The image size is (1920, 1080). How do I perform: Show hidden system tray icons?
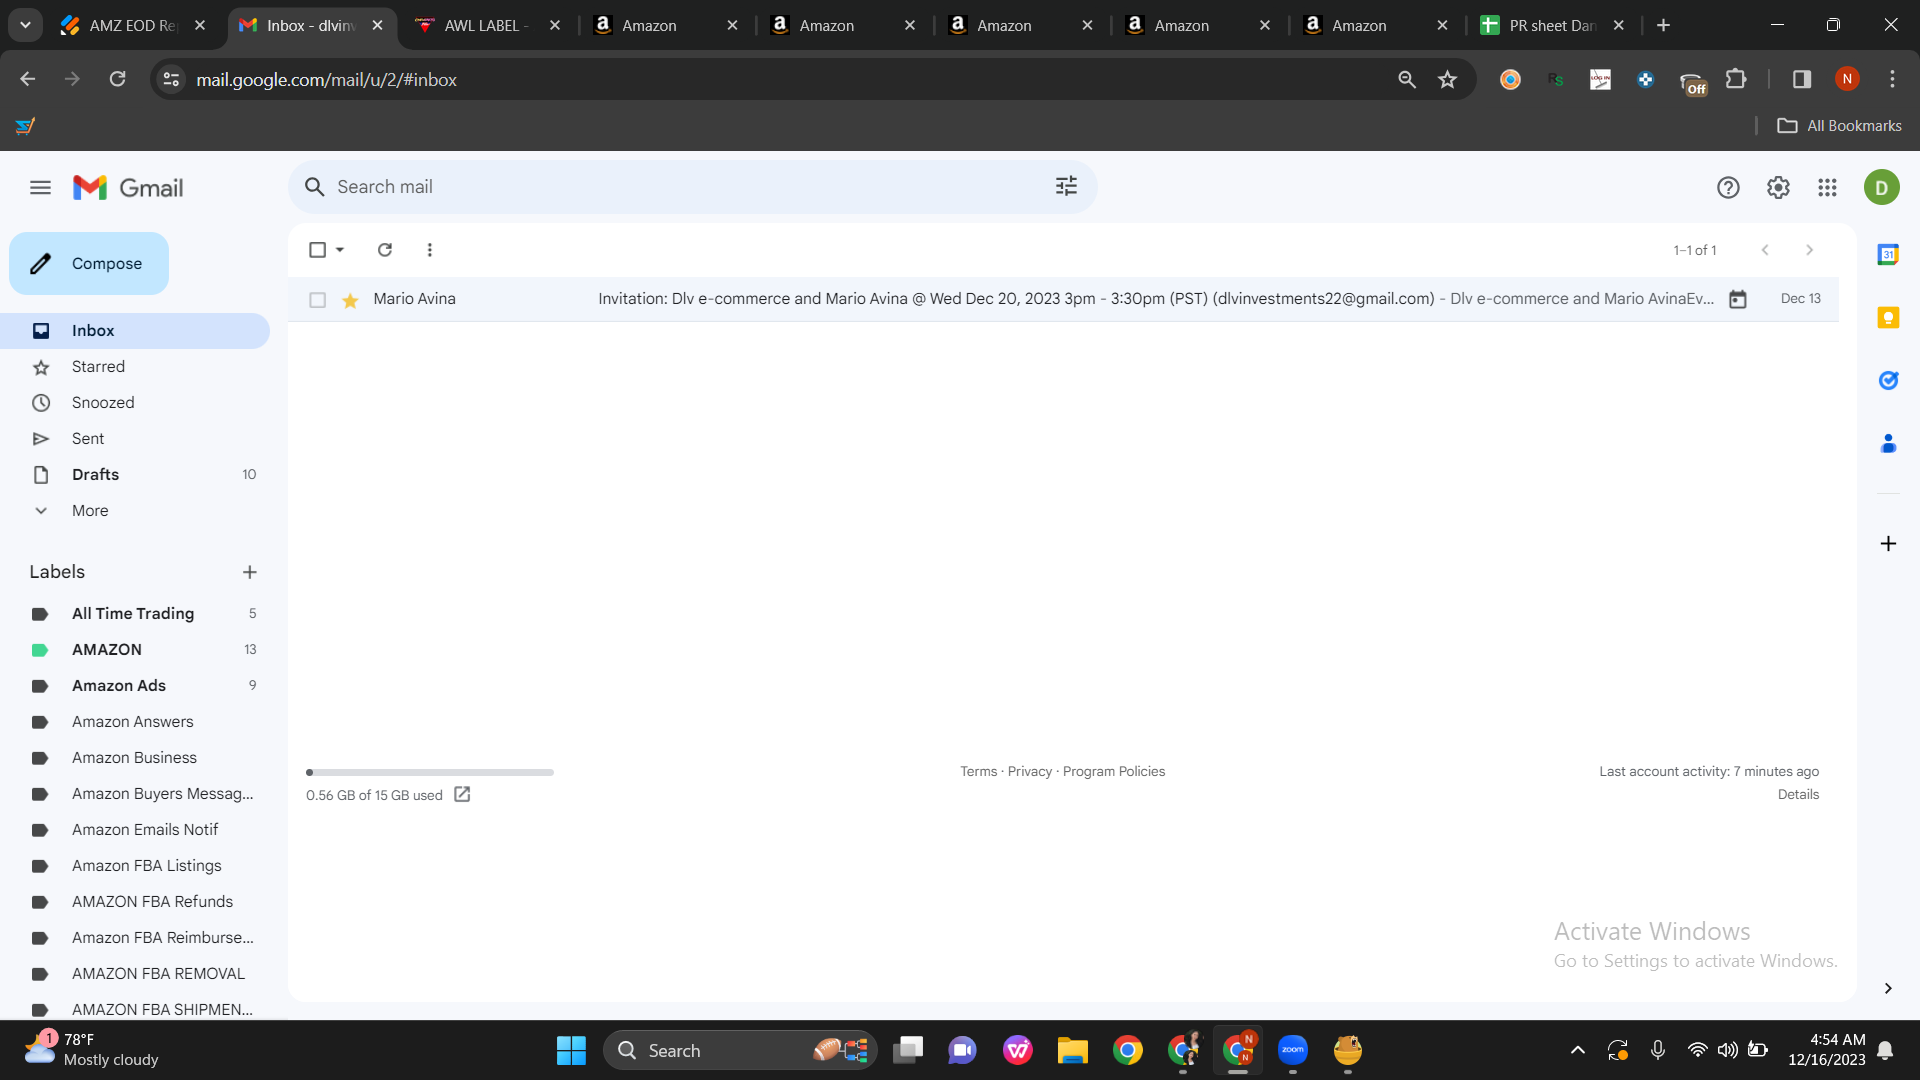(x=1577, y=1050)
